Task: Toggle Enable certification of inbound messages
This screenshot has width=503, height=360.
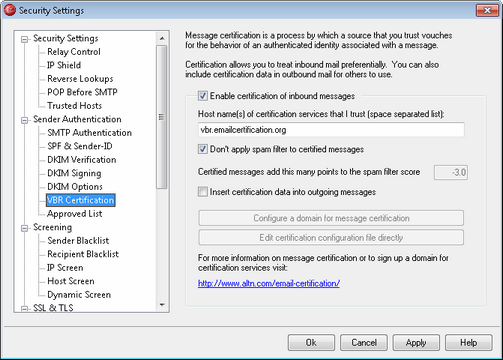Action: (x=203, y=96)
